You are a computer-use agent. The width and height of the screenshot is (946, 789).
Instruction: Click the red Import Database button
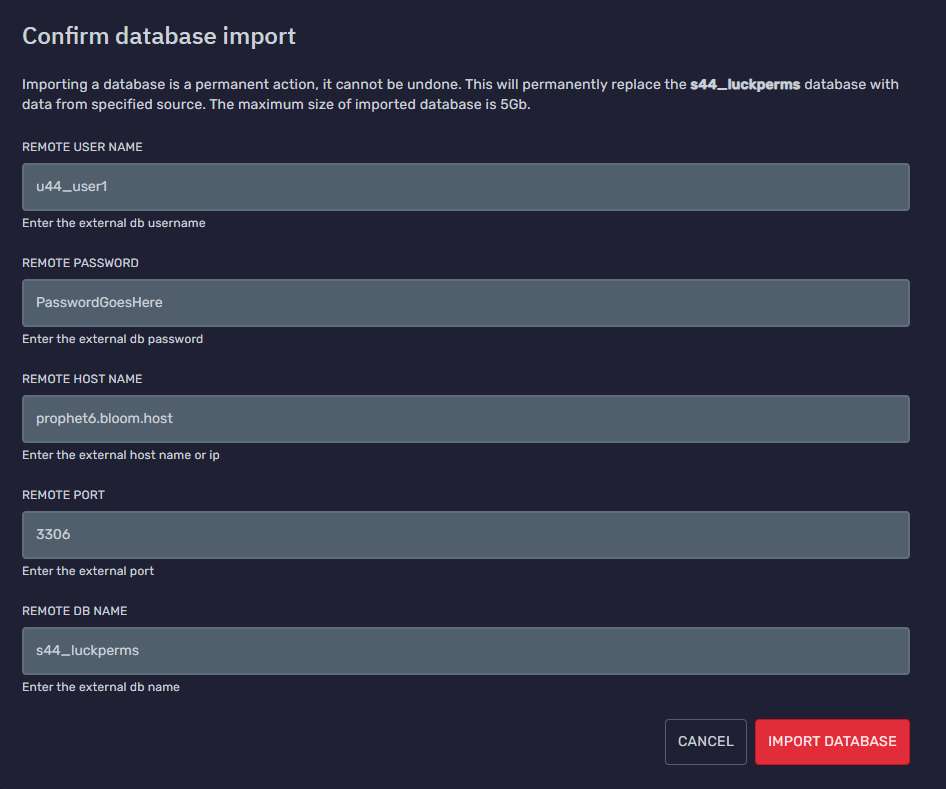tap(832, 742)
